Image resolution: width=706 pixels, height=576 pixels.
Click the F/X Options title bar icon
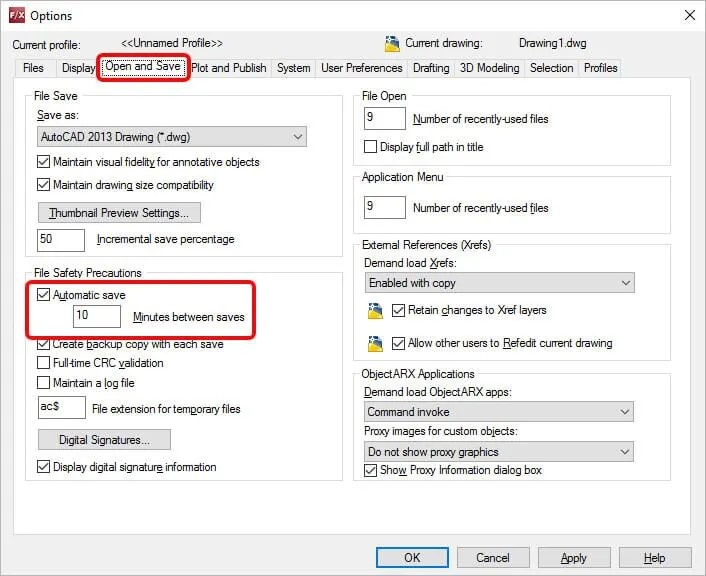[x=17, y=15]
